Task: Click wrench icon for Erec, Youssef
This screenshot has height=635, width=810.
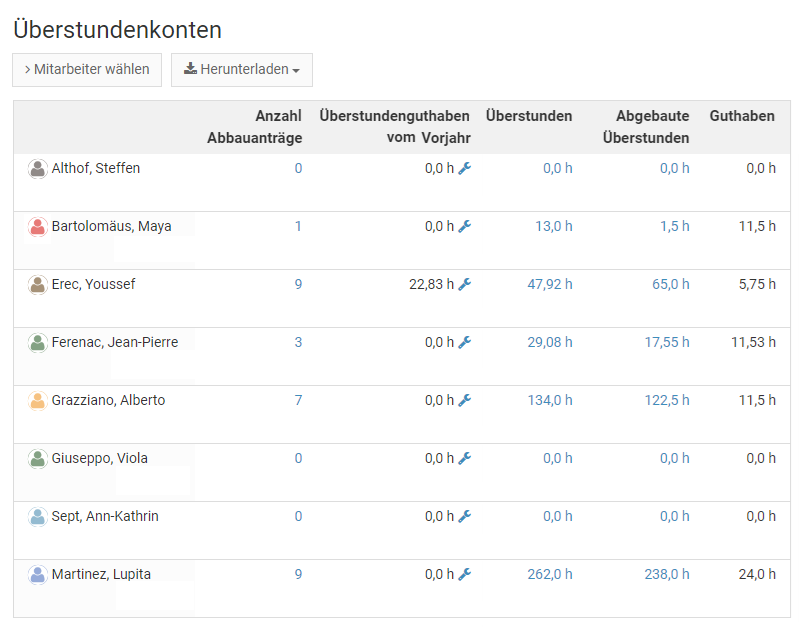Action: tap(464, 285)
